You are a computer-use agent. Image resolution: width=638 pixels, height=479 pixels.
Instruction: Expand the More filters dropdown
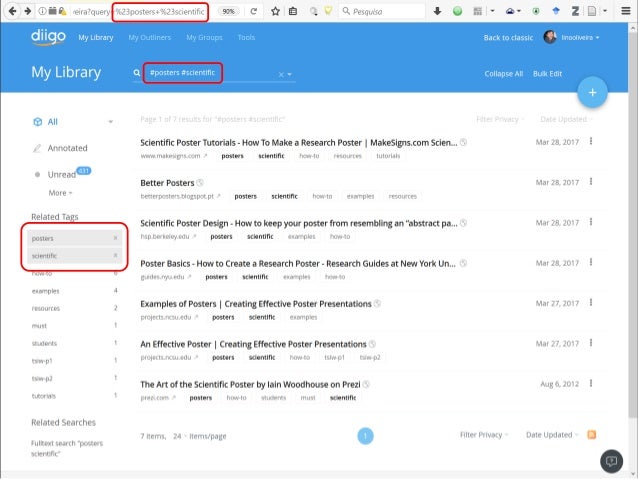[x=60, y=193]
